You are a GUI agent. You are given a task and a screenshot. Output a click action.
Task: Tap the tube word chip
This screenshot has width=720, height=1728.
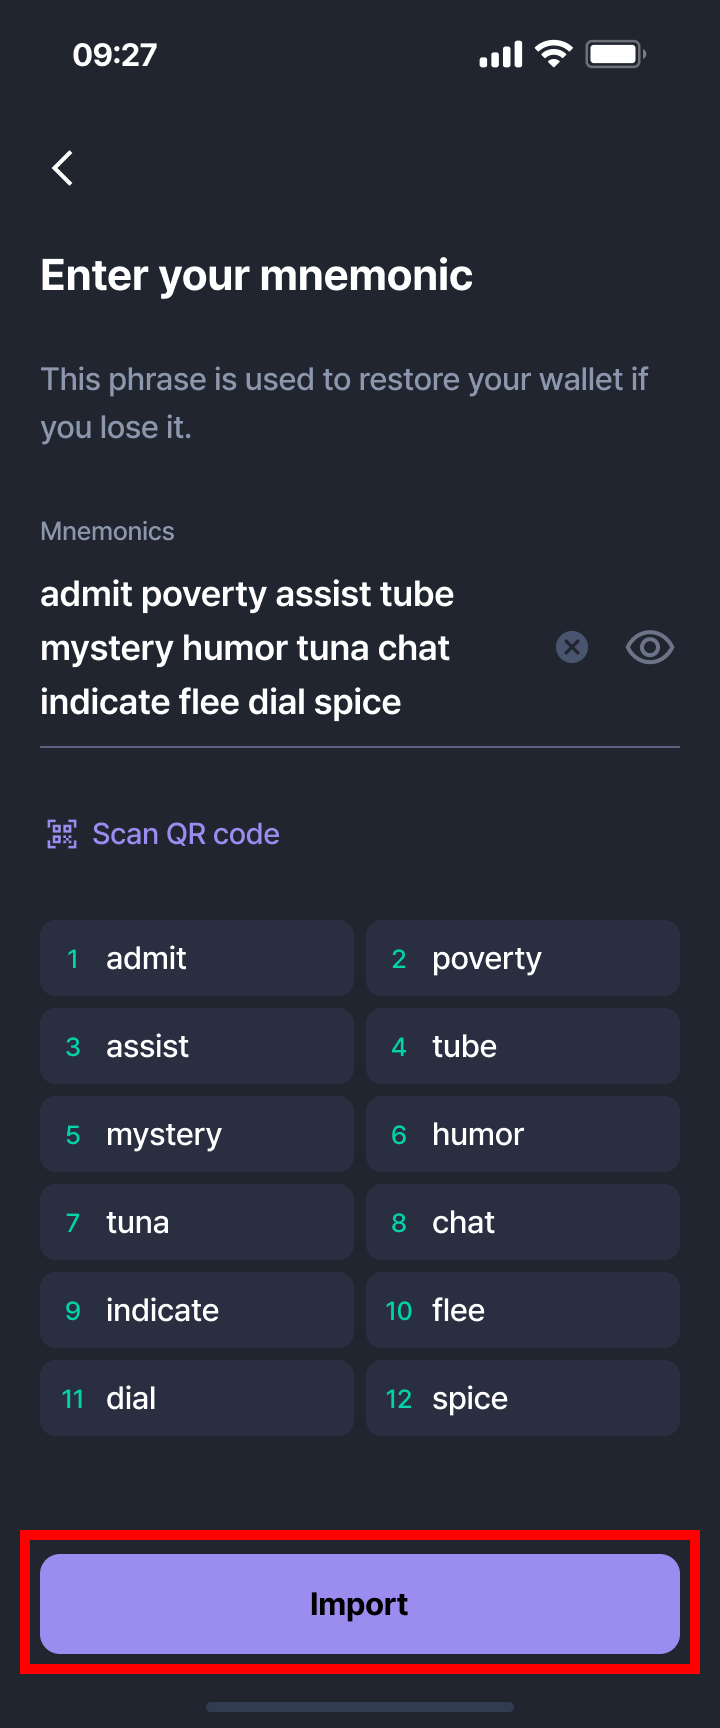click(523, 1046)
